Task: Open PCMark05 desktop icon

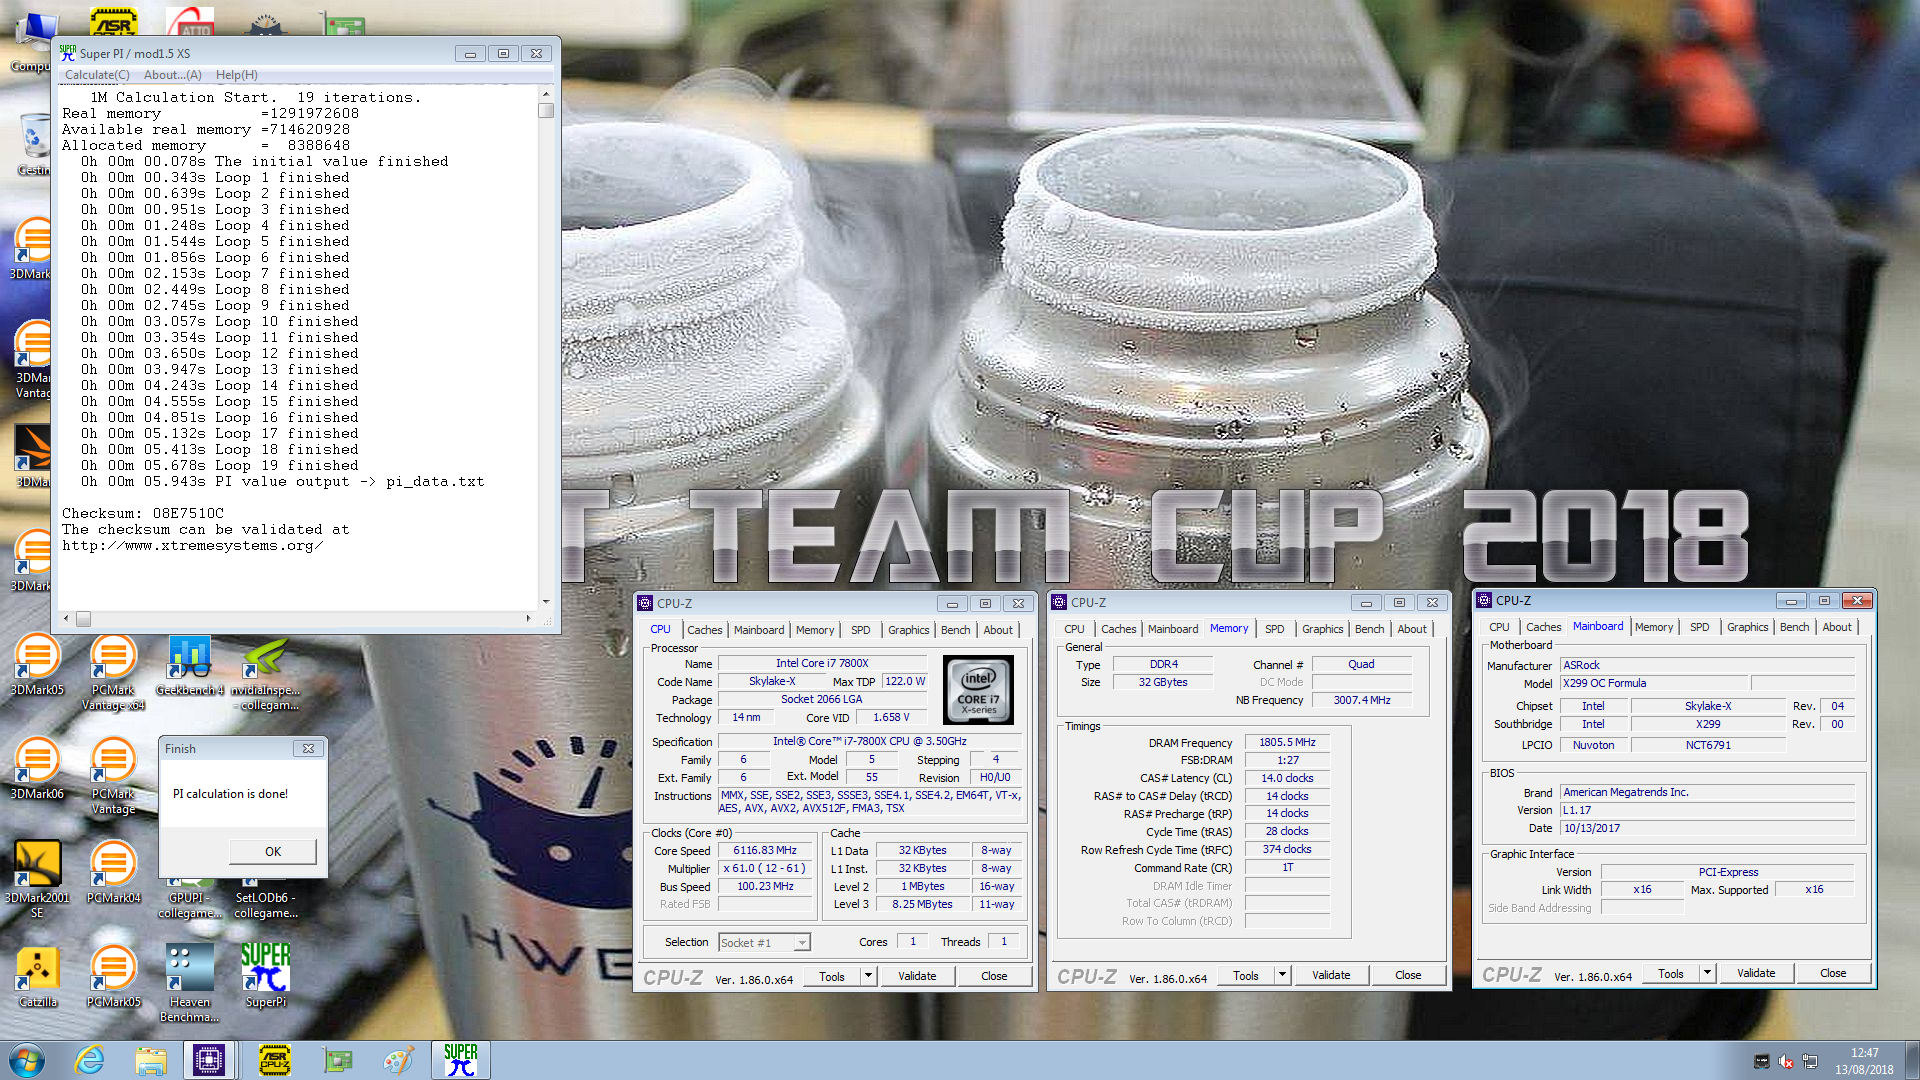Action: 113,977
